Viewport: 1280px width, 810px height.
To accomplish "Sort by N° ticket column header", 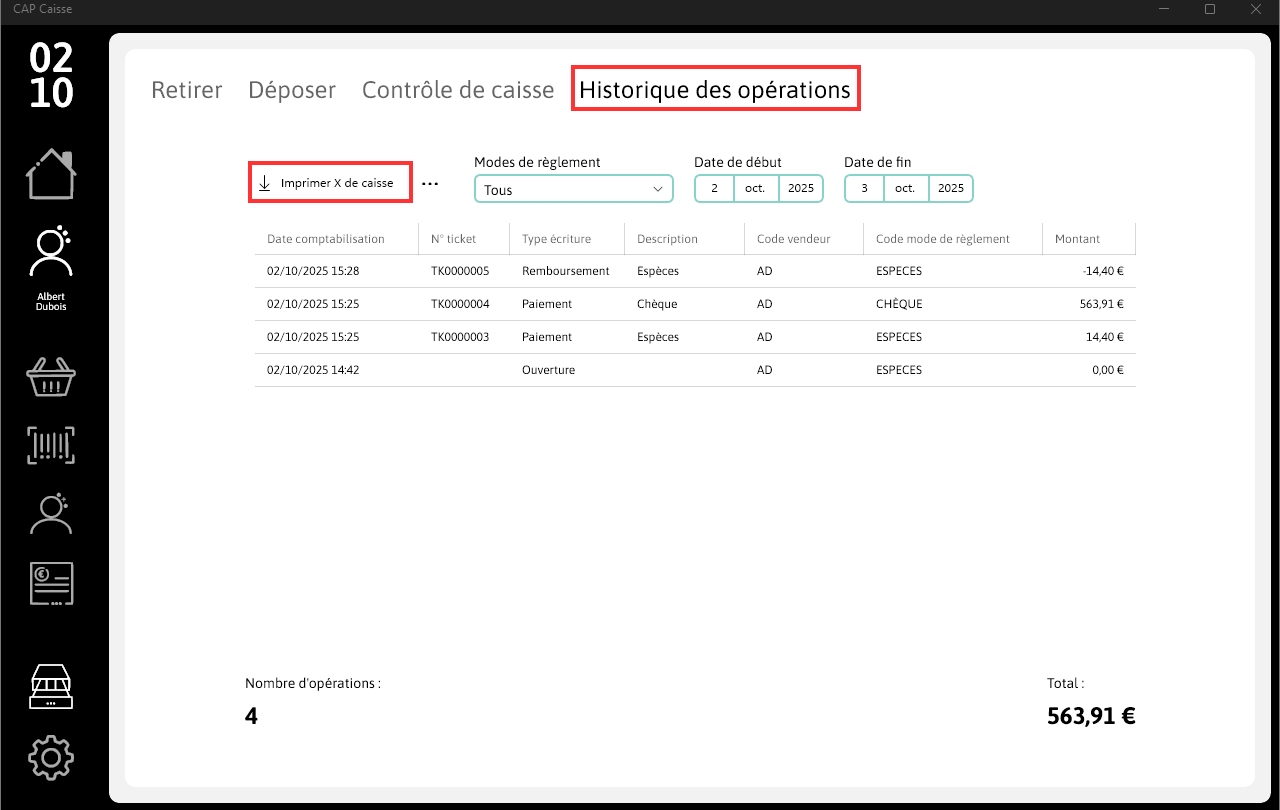I will [x=464, y=239].
